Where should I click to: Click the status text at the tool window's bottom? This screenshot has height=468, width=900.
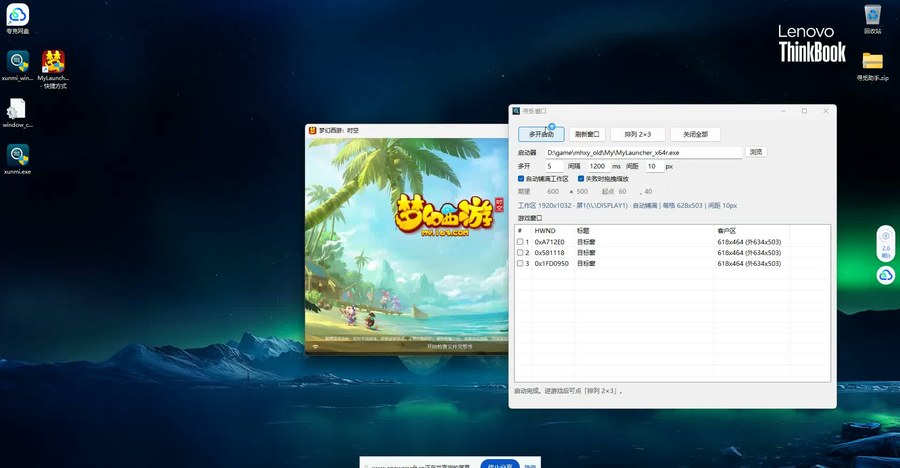pos(568,391)
